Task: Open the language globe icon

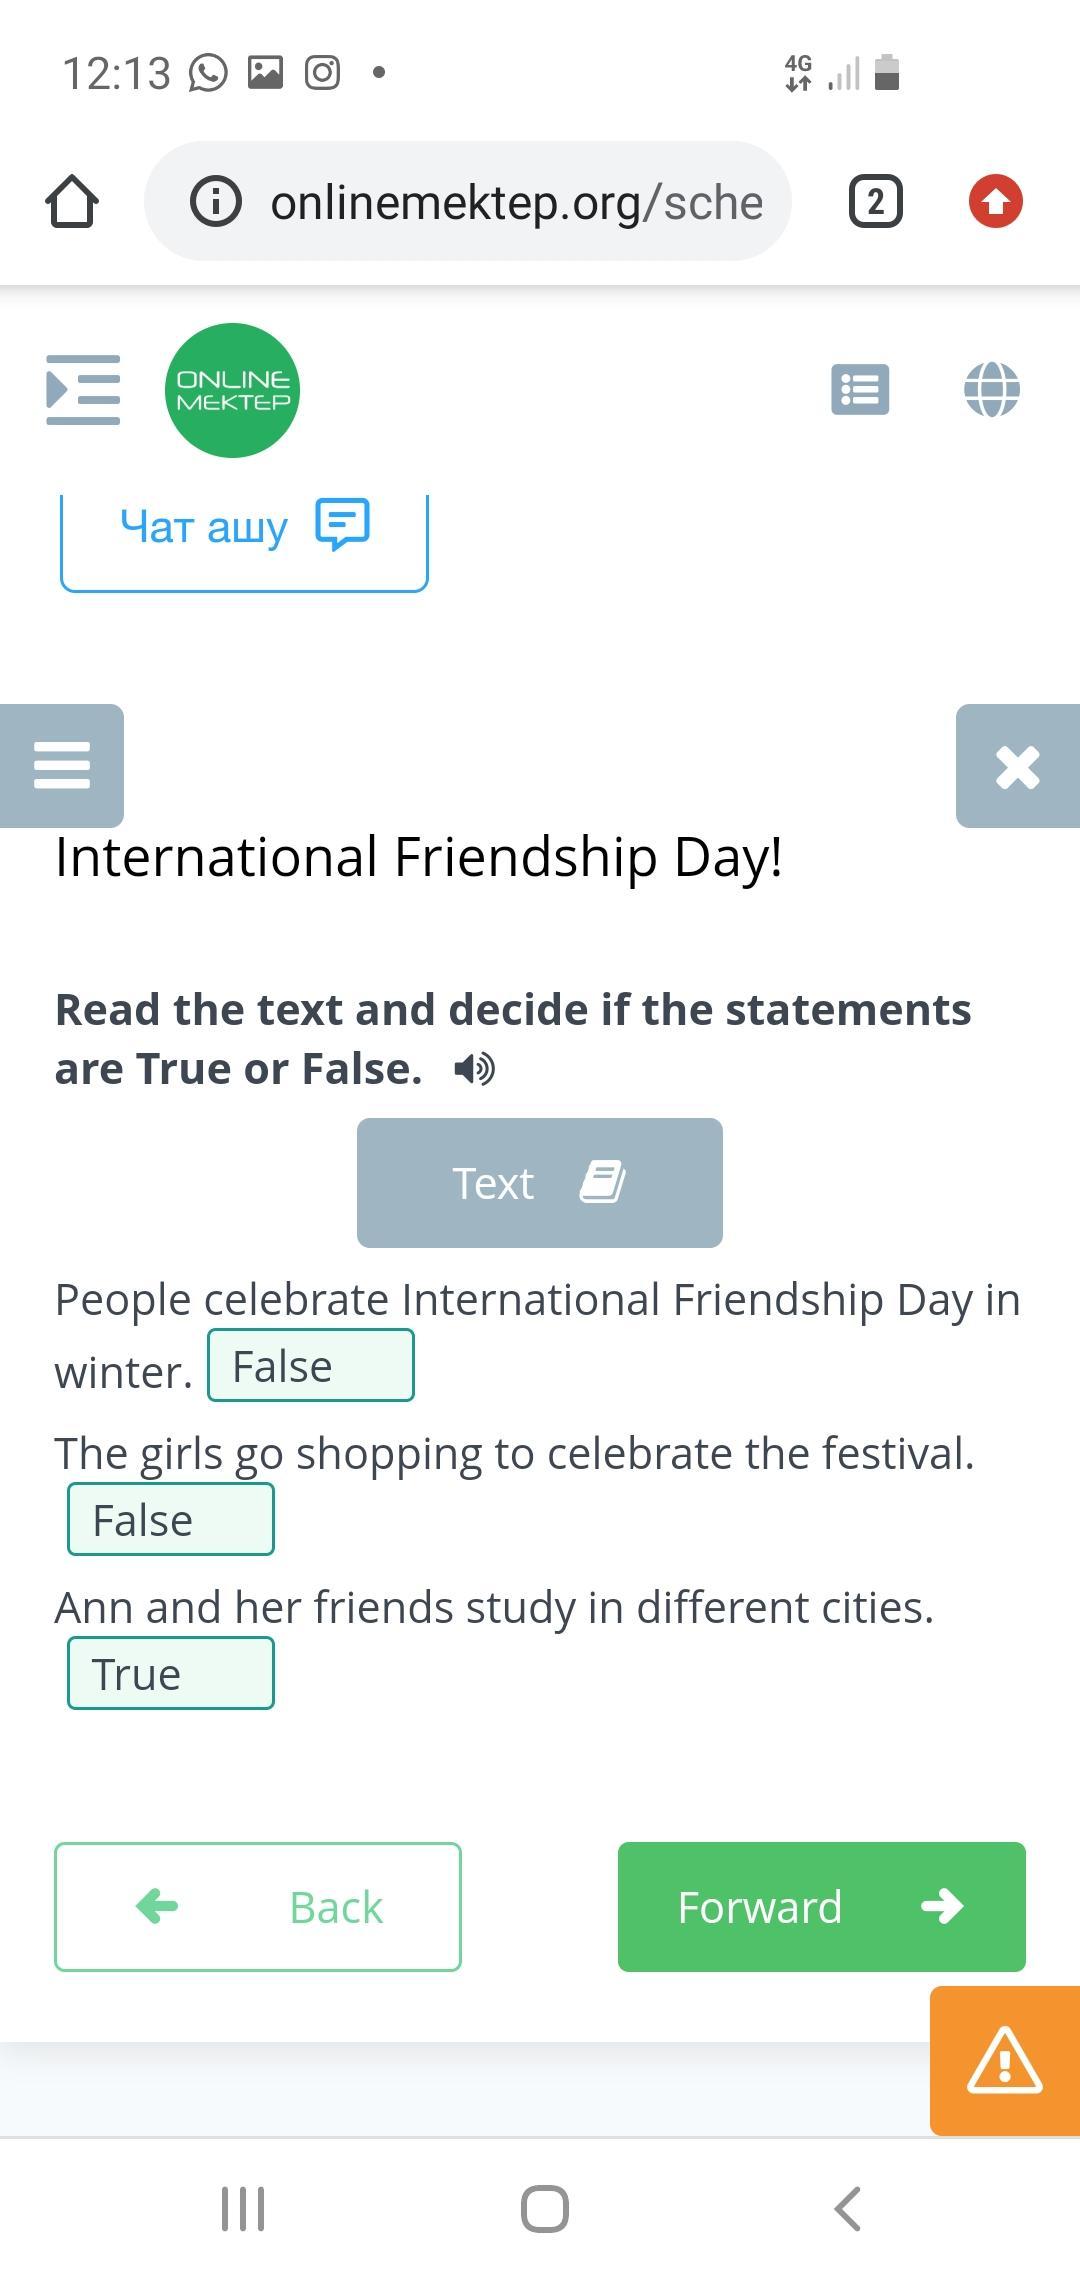Action: pyautogui.click(x=991, y=389)
